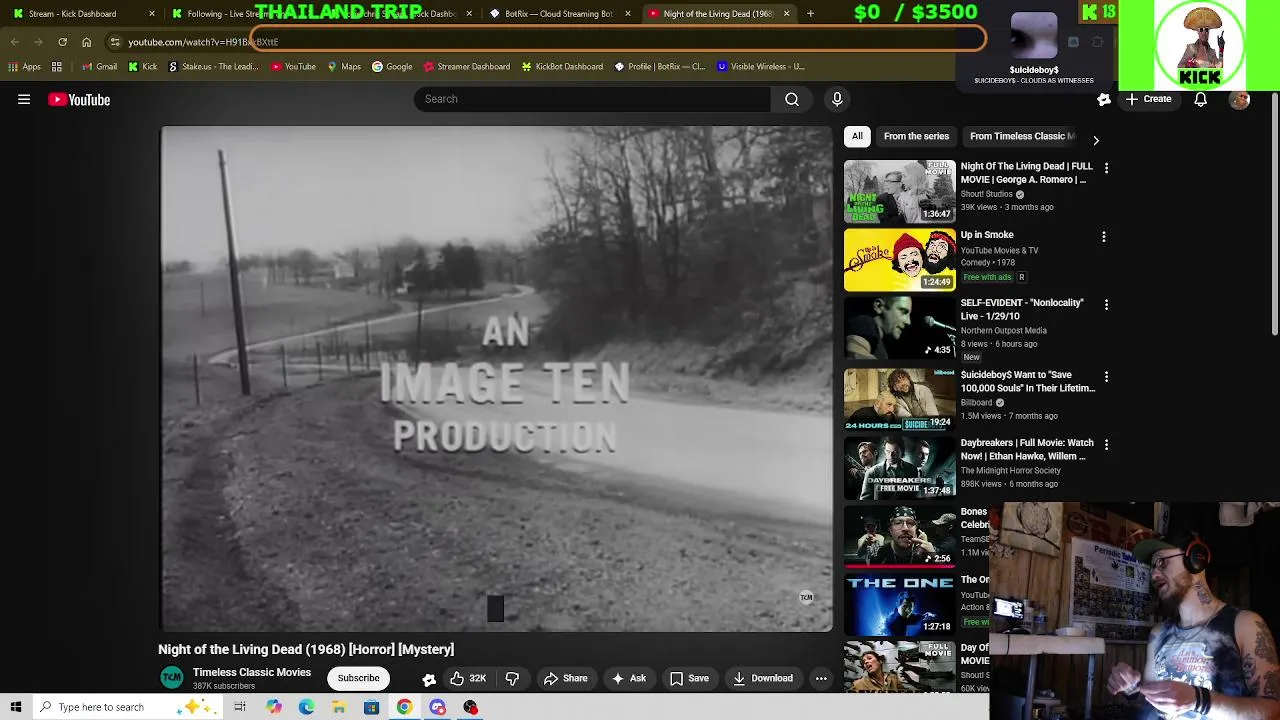Open Task View on taskbar
1280x720 pixels.
(240, 707)
